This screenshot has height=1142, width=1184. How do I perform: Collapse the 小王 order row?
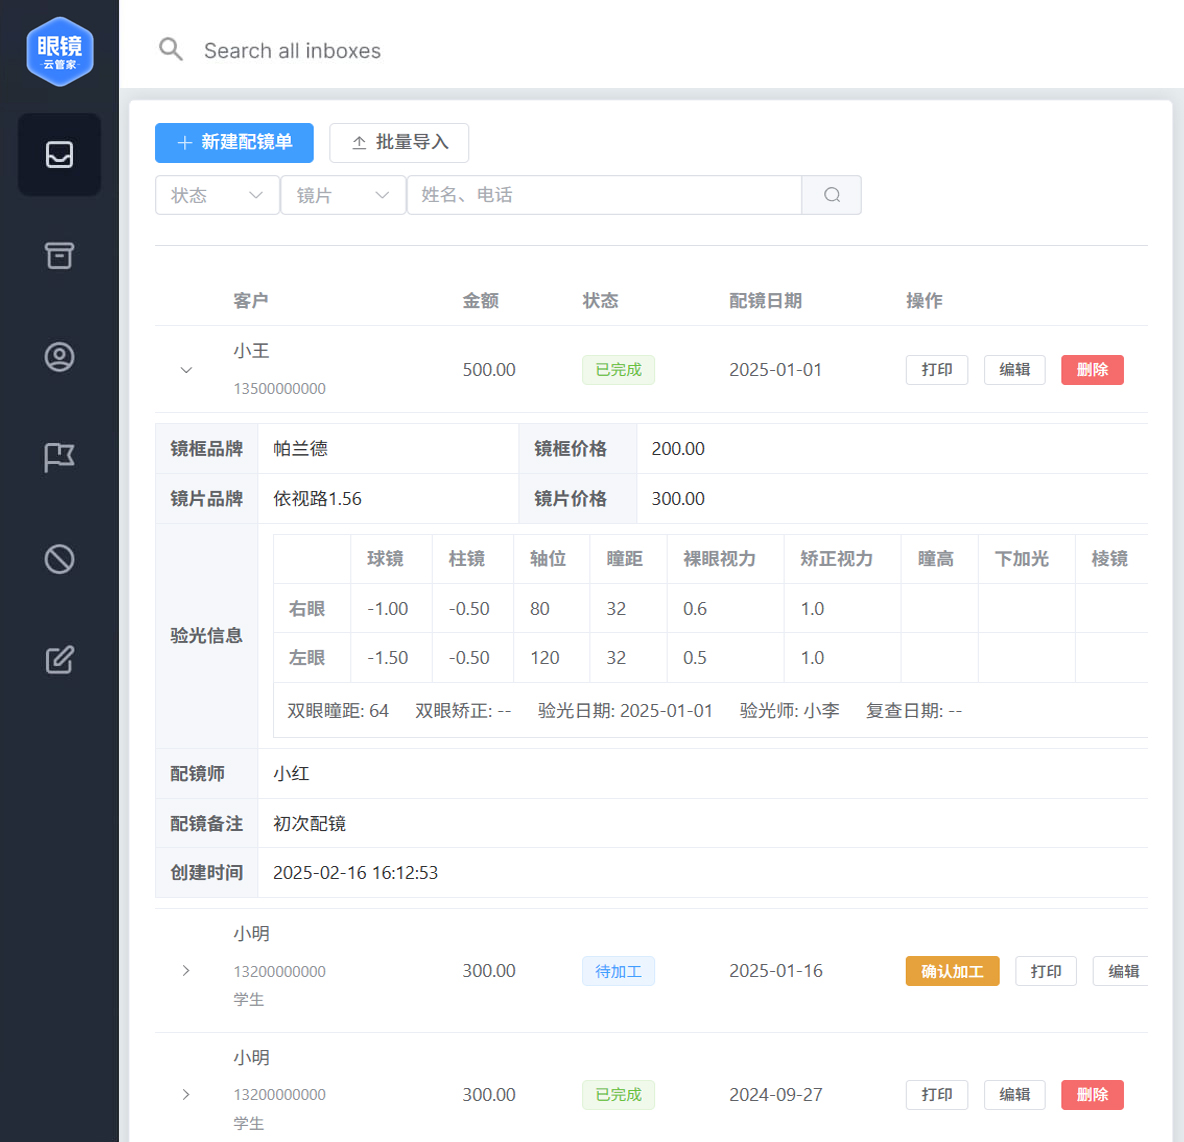tap(186, 370)
